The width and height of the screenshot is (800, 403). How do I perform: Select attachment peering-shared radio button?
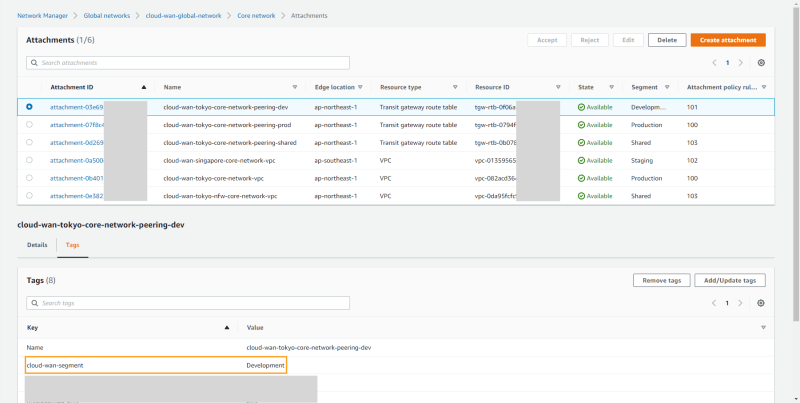[29, 142]
